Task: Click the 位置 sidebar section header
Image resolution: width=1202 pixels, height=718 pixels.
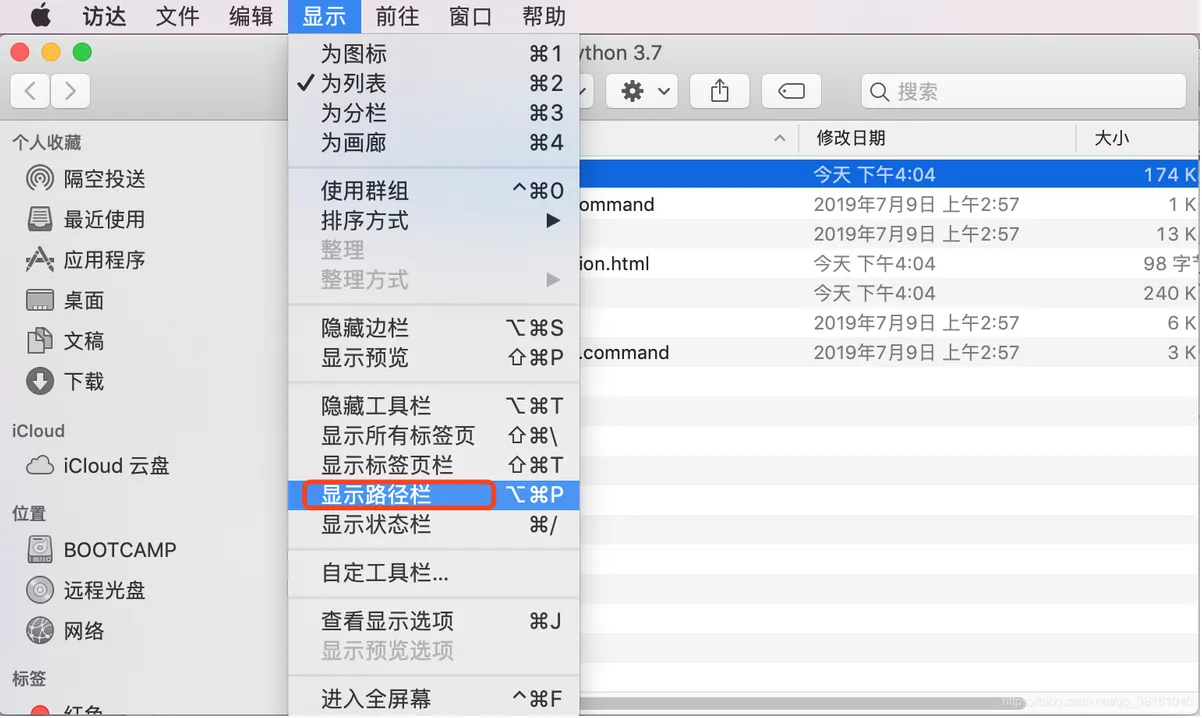Action: point(29,513)
